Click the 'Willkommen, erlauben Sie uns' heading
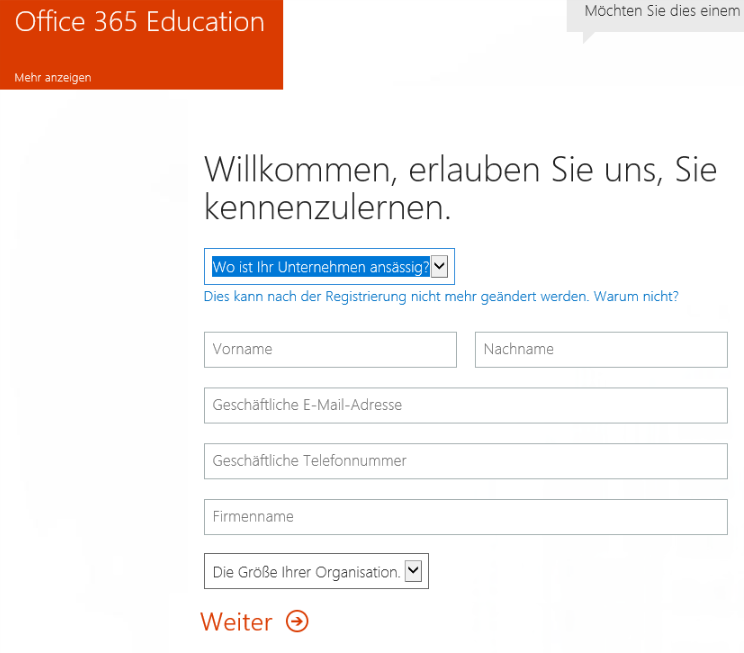This screenshot has height=653, width=744. (460, 188)
